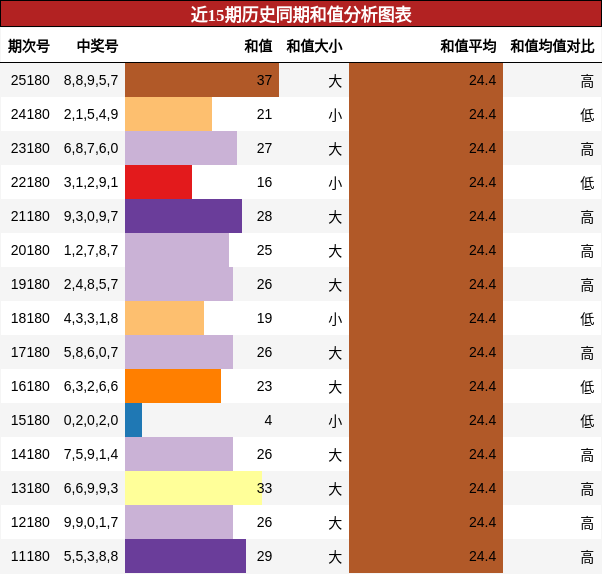The height and width of the screenshot is (574, 602).
Task: Click the 和值大小 column header
Action: click(314, 46)
